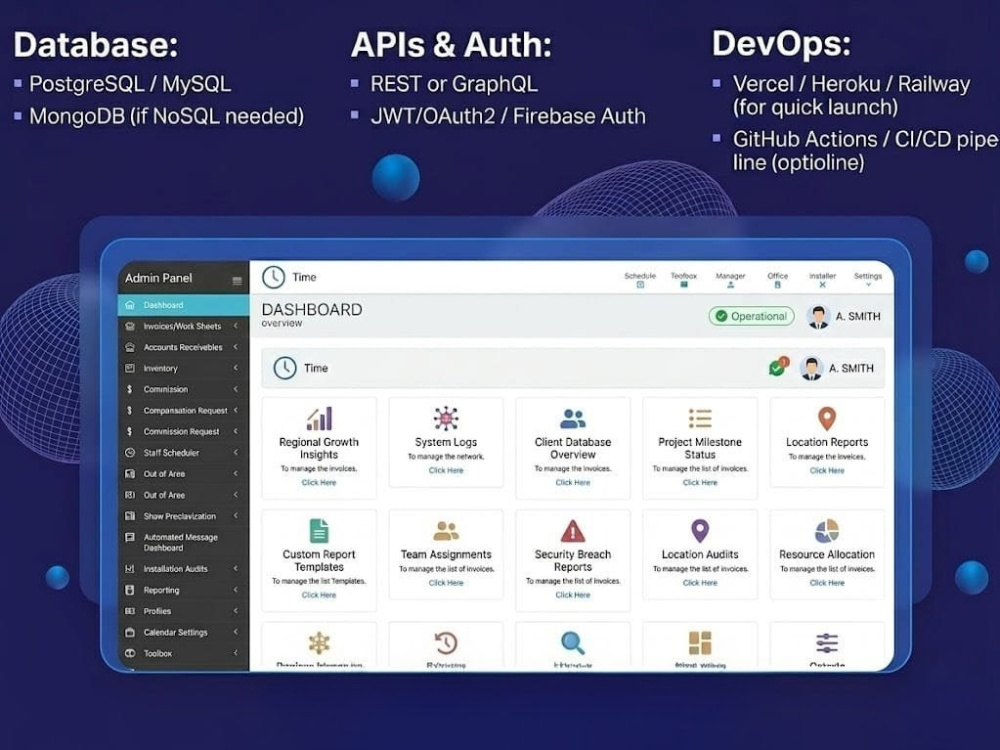This screenshot has height=750, width=1000.
Task: Click the clock icon in top header
Action: (x=274, y=277)
